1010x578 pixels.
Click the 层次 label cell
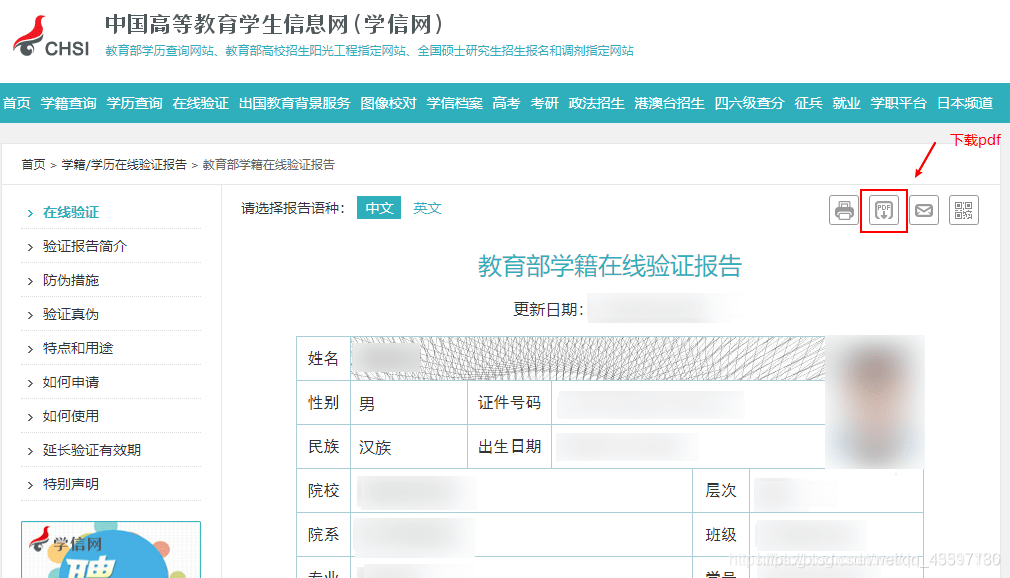[x=721, y=491]
